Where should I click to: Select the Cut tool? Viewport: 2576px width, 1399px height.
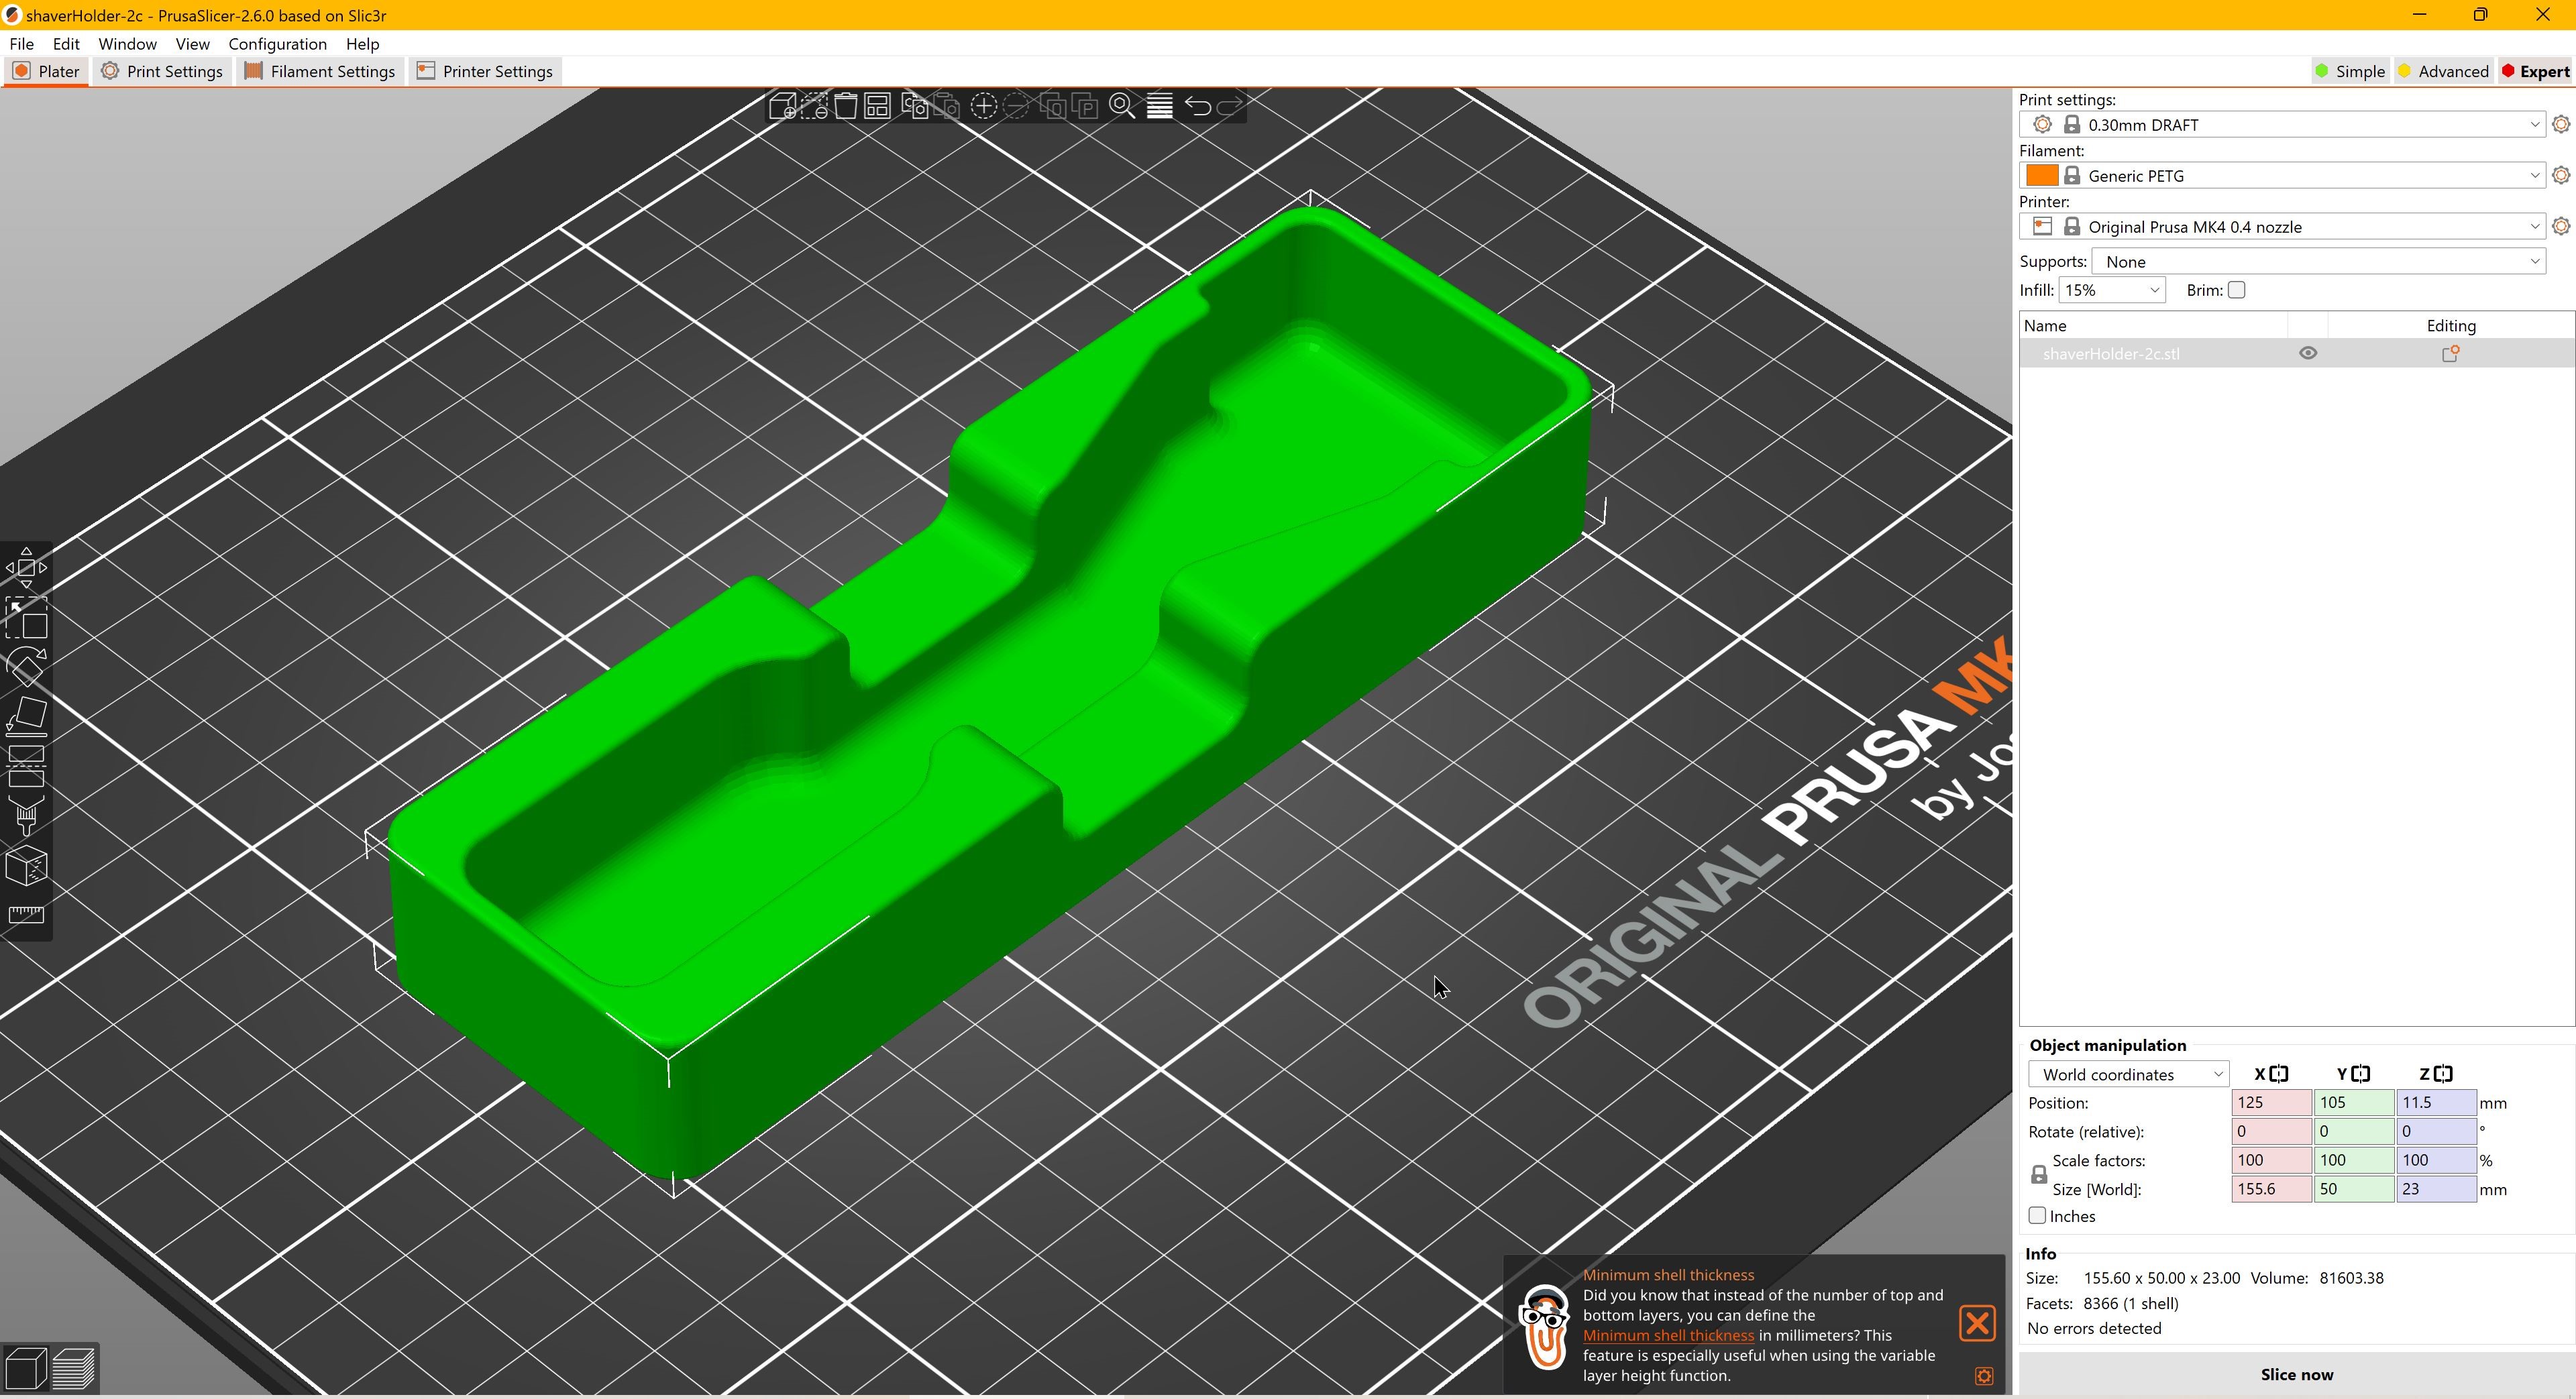click(26, 767)
